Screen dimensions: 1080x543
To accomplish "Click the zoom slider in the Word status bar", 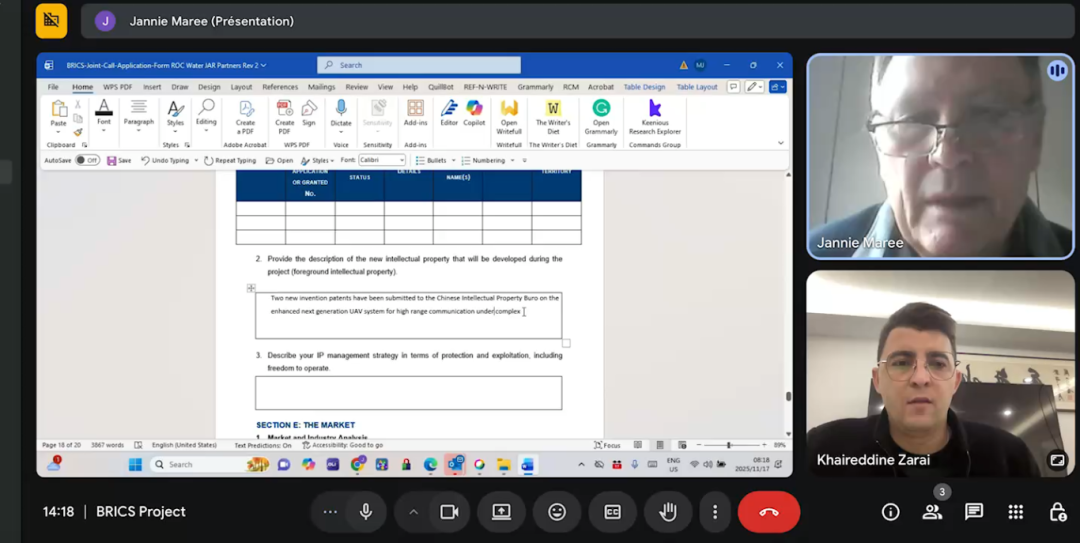I will click(x=729, y=445).
